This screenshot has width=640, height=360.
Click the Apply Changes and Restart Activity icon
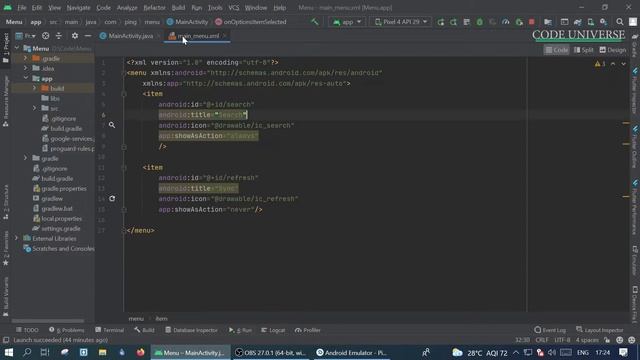(x=453, y=22)
